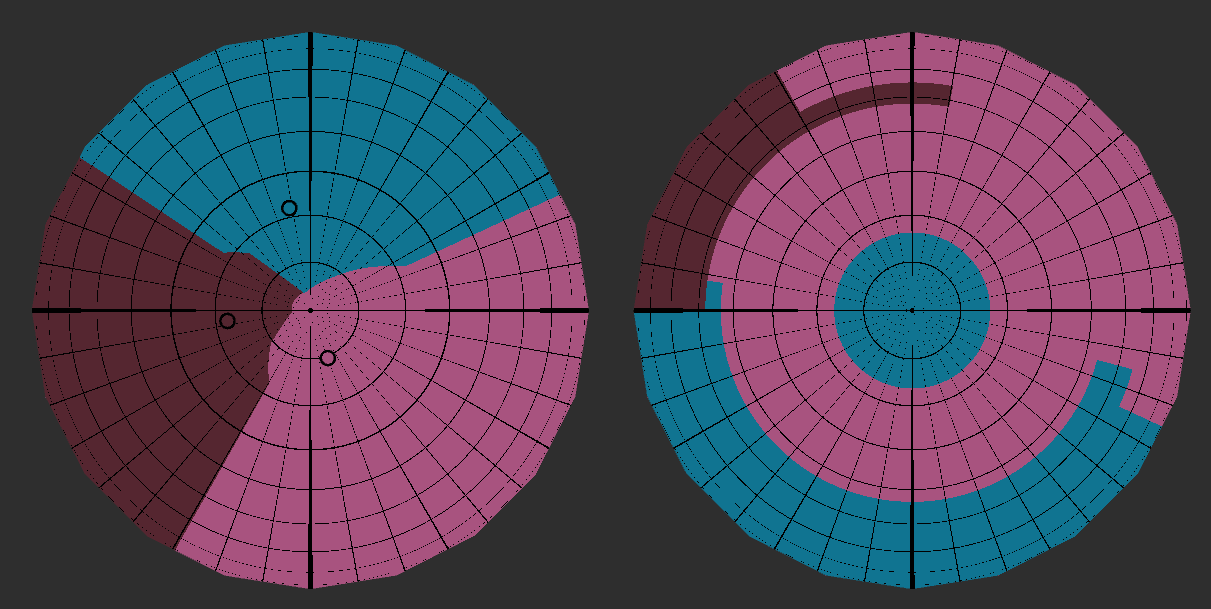Click the top end of left disc's vertical axis
Image resolution: width=1211 pixels, height=609 pixels.
pyautogui.click(x=310, y=35)
